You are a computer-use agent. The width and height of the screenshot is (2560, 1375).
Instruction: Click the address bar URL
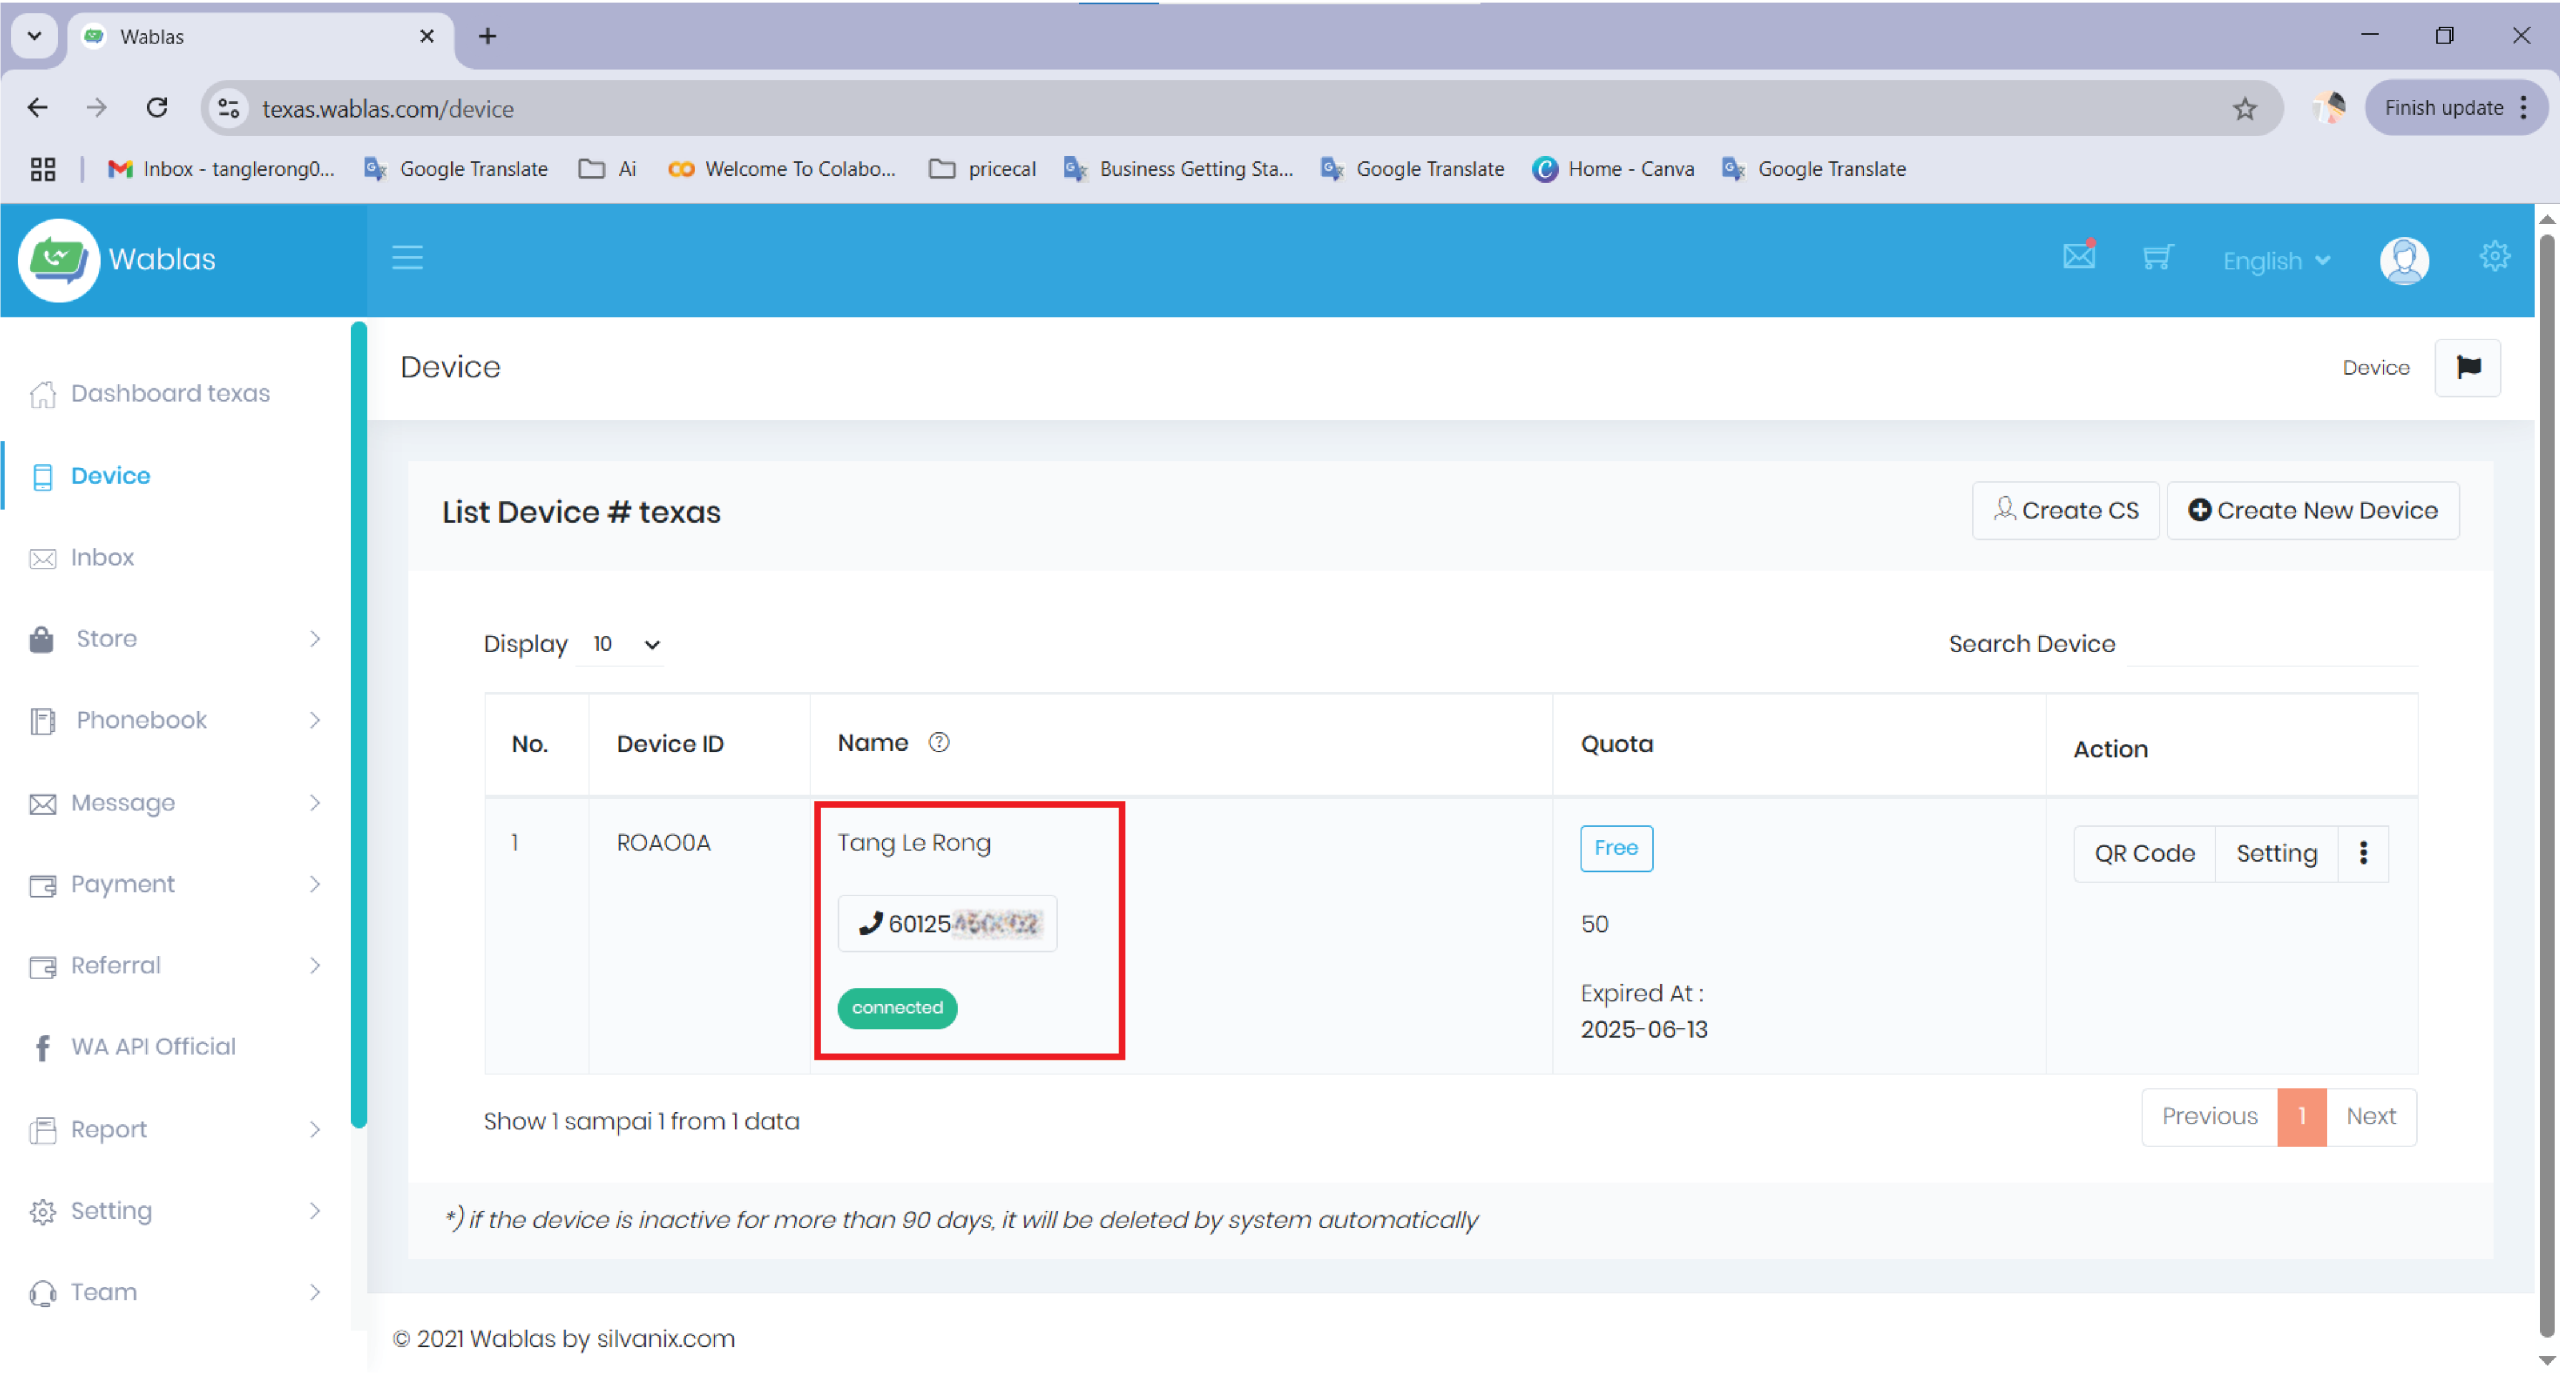click(388, 108)
